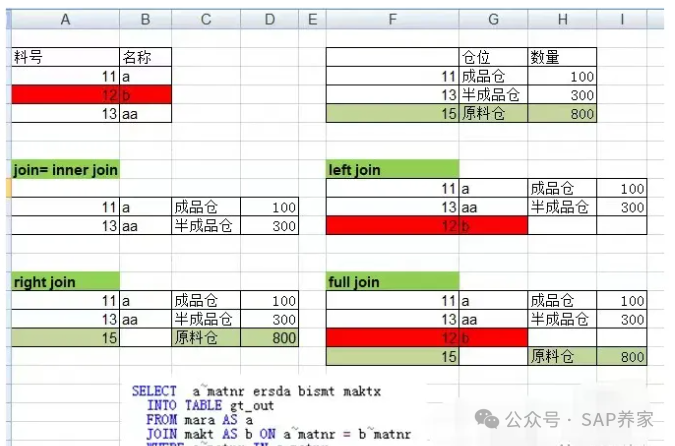
Task: Select column D header
Action: point(269,19)
